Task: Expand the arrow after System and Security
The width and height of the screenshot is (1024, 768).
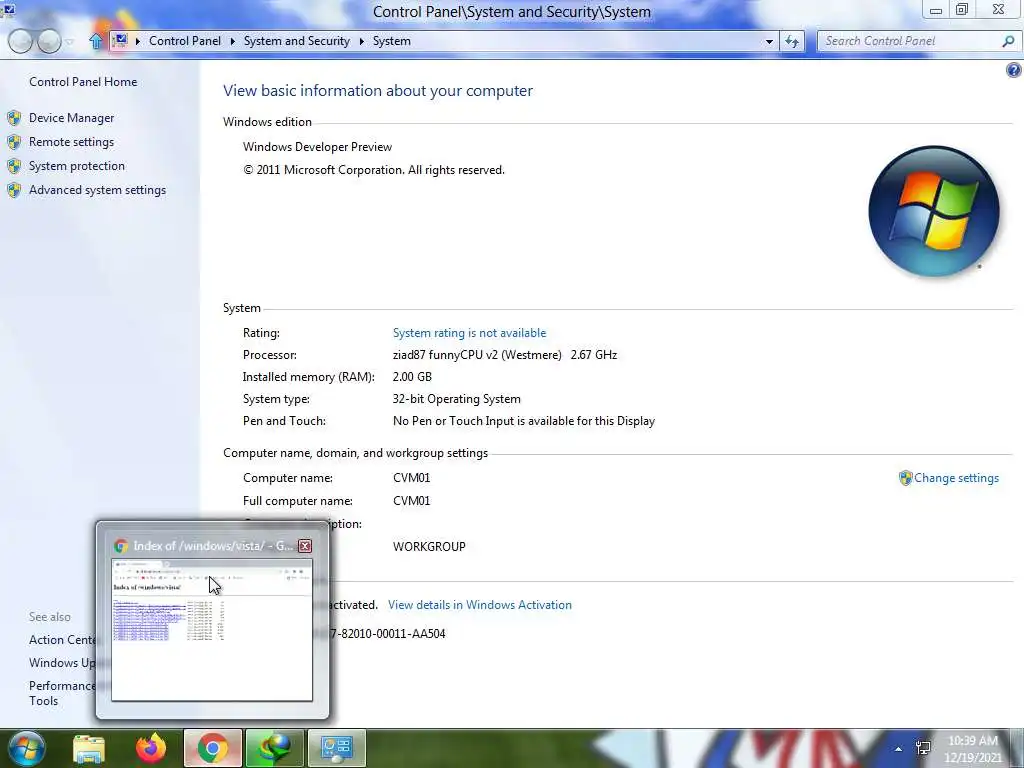Action: [361, 41]
